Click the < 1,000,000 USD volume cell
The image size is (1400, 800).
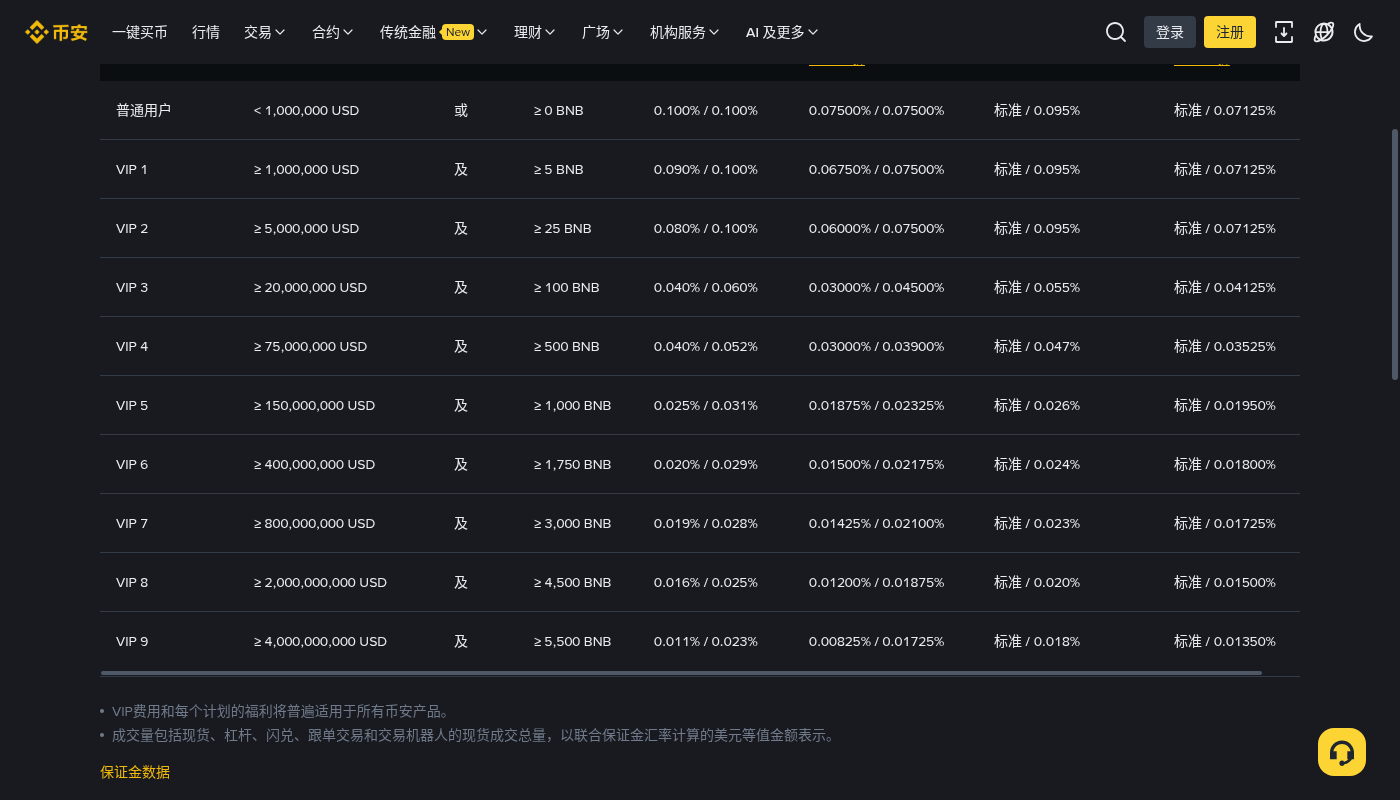coord(307,110)
